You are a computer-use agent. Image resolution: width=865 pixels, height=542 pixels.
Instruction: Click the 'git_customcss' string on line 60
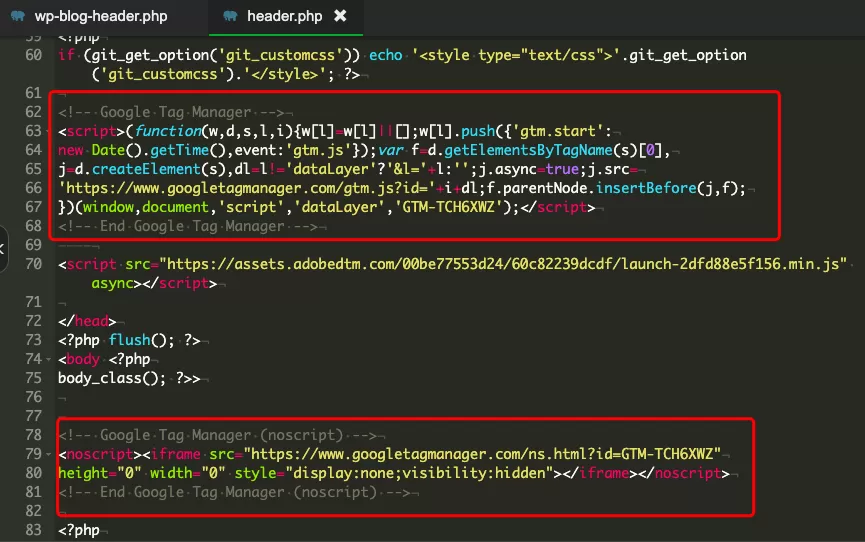pyautogui.click(x=280, y=55)
